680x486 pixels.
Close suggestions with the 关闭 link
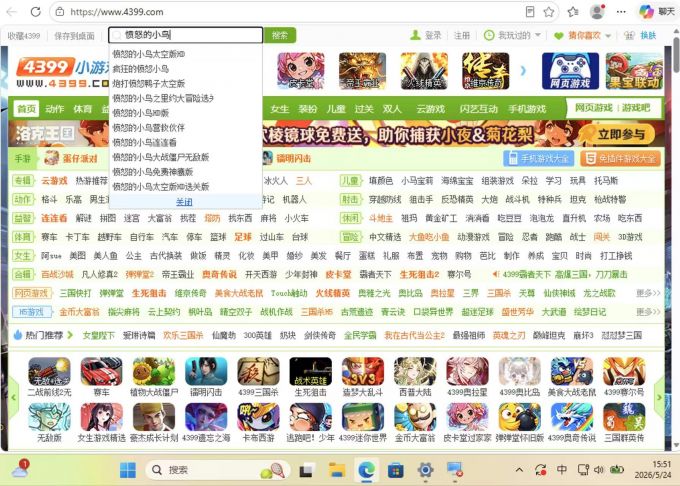tap(184, 202)
